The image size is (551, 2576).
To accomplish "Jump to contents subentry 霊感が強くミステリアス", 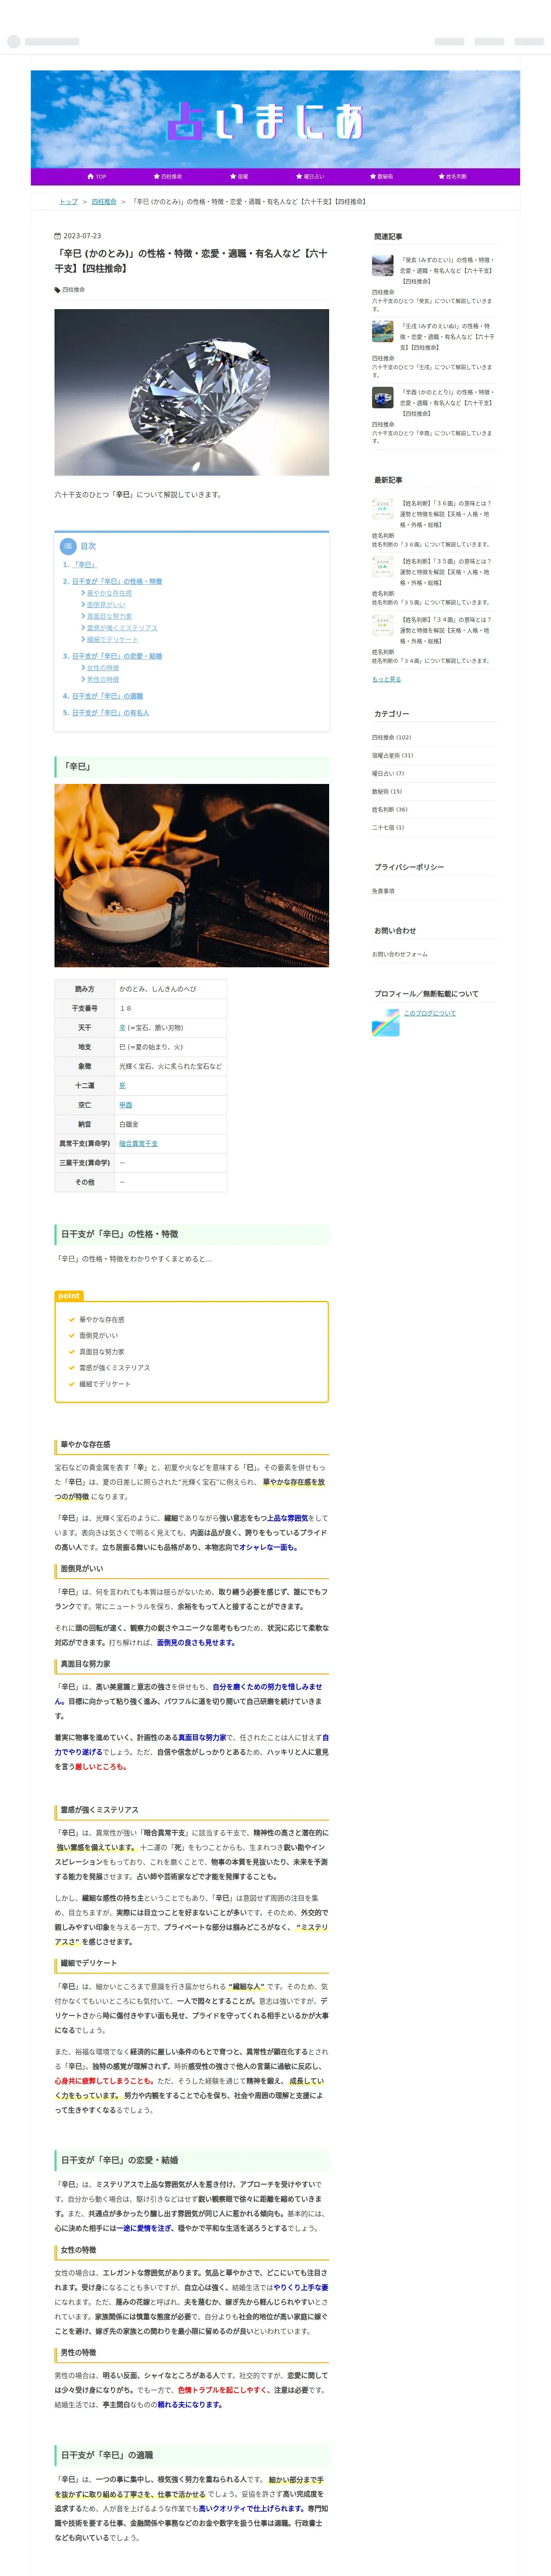I will [122, 628].
